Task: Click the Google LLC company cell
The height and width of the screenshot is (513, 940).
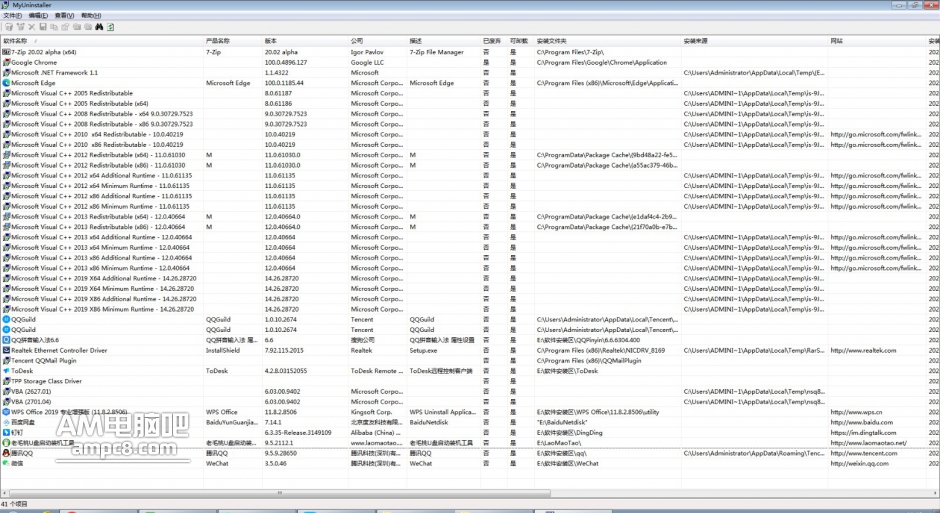Action: pyautogui.click(x=367, y=62)
